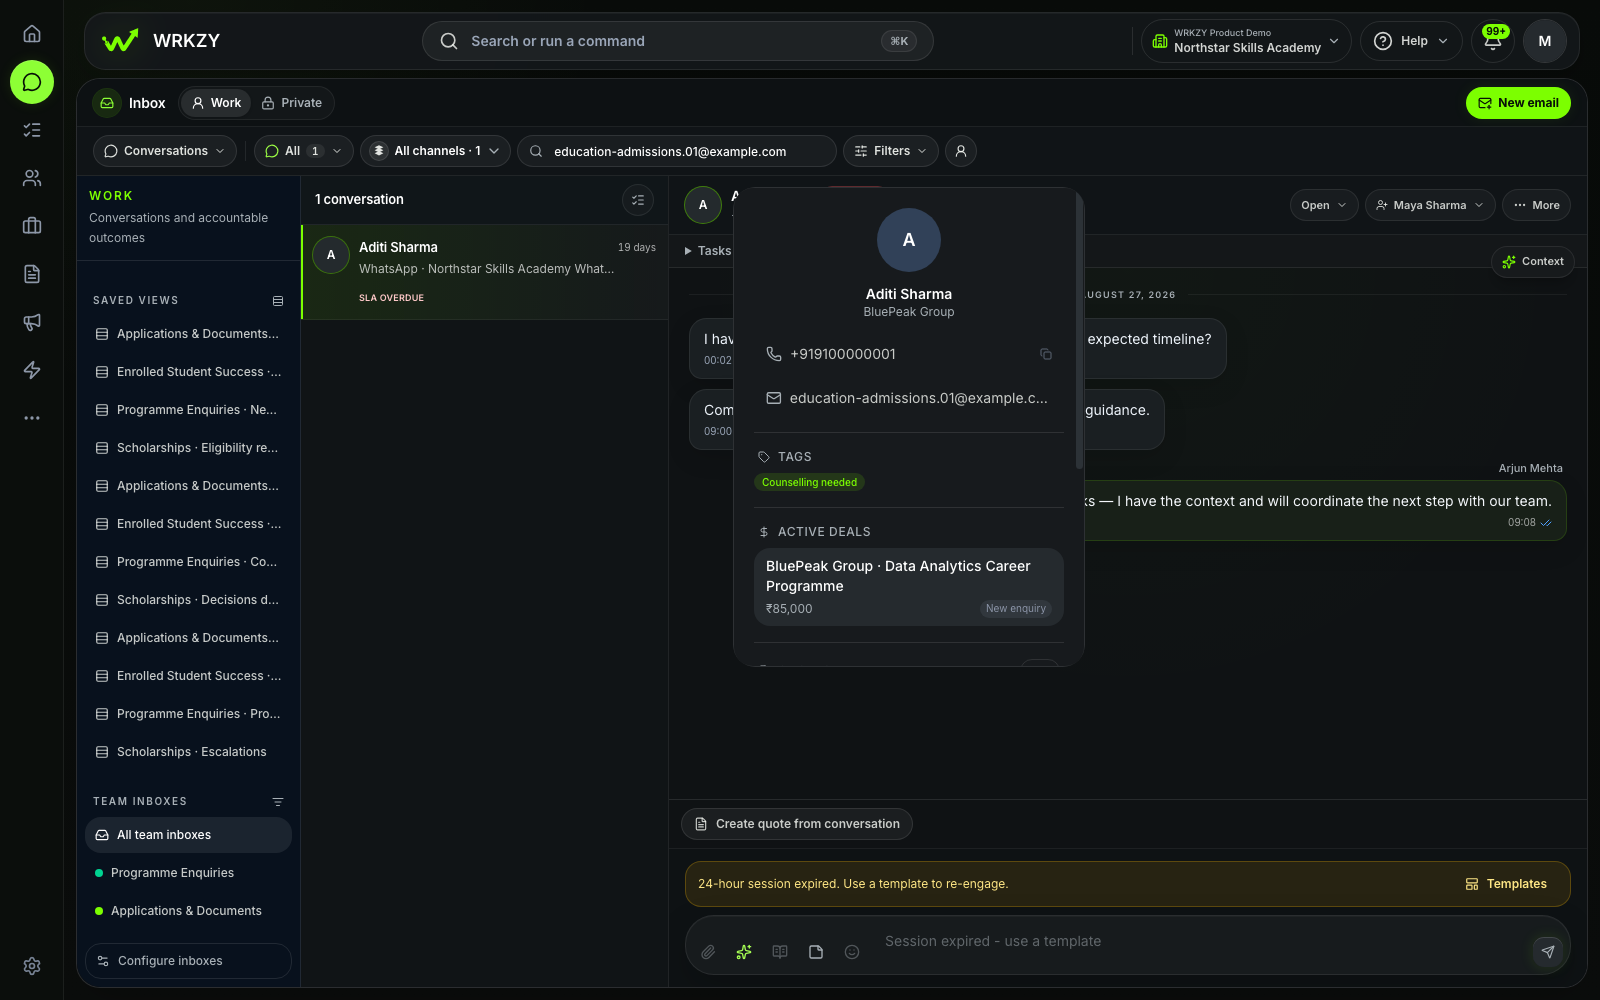Open saved view Scholarships · Eligibility re...

point(187,448)
